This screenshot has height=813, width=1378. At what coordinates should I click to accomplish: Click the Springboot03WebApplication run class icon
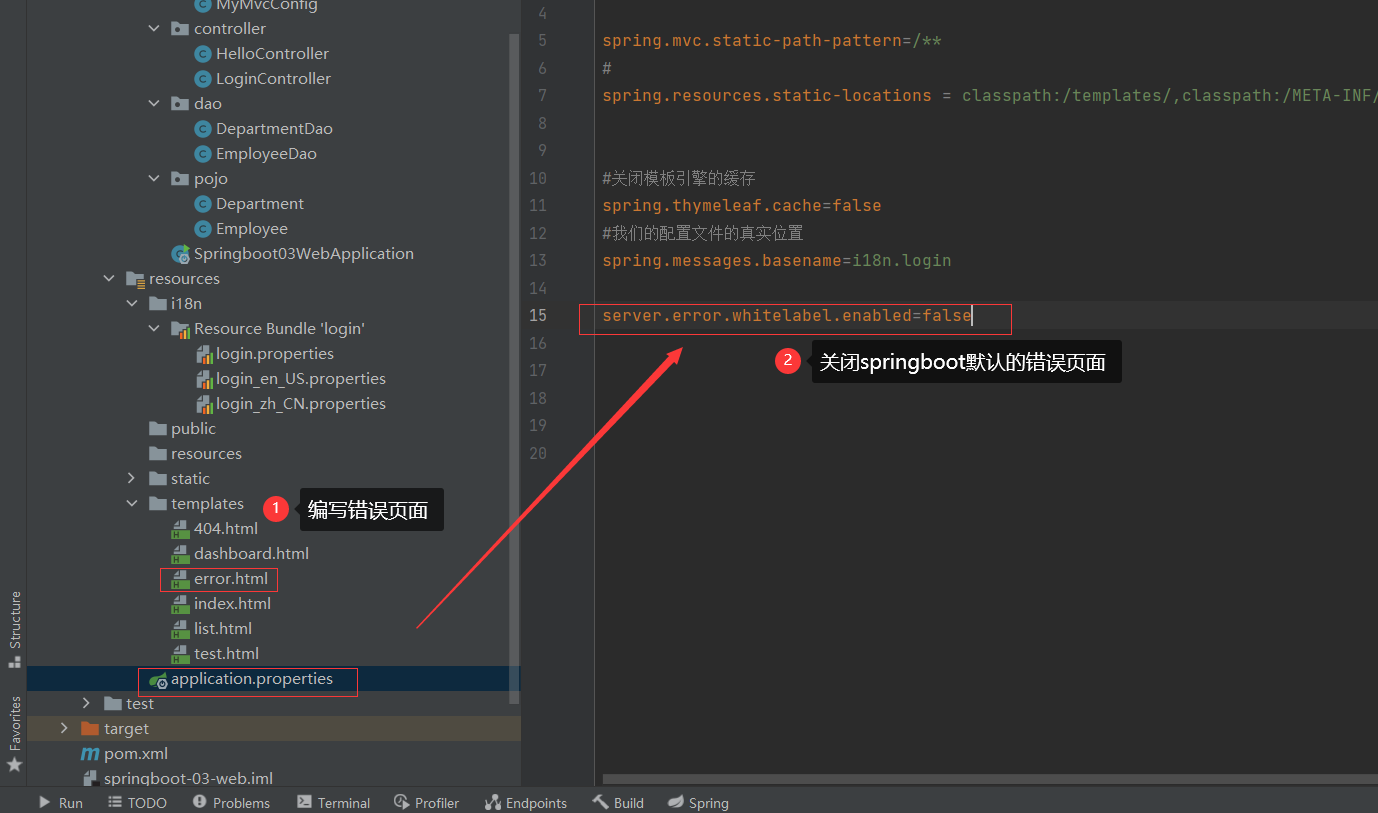[181, 254]
